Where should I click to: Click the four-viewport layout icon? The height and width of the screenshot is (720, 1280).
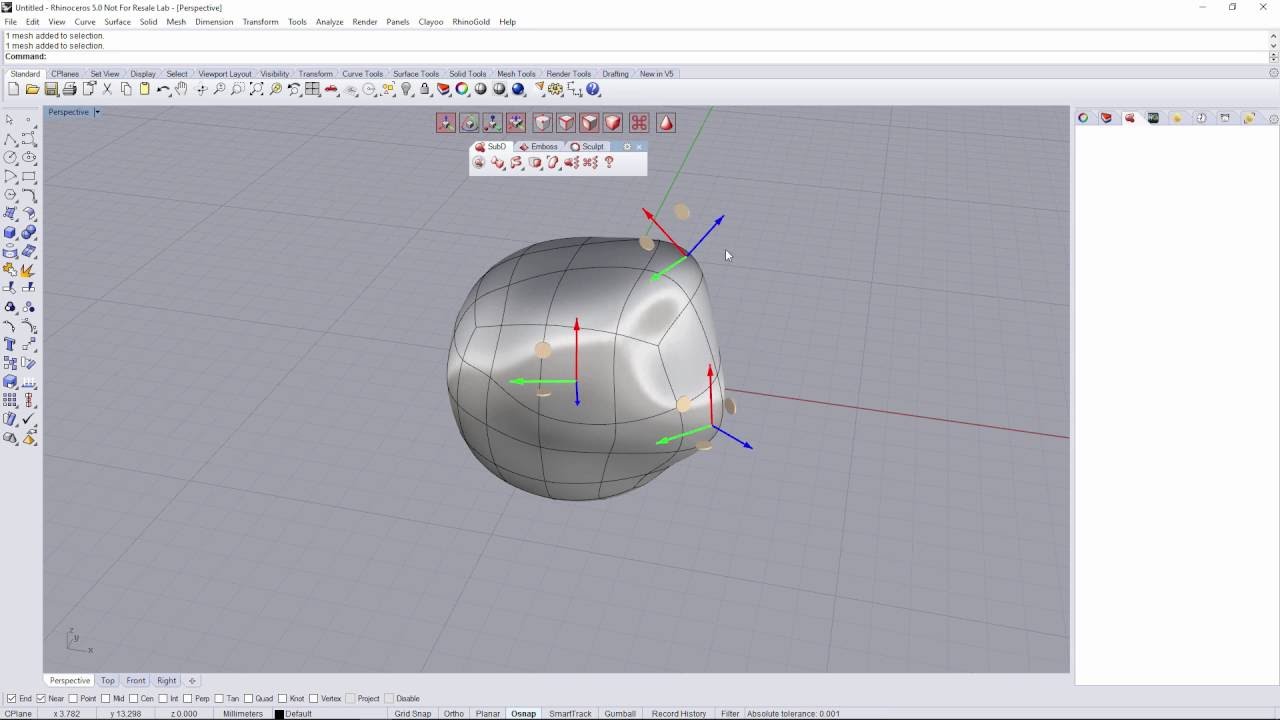click(x=313, y=90)
